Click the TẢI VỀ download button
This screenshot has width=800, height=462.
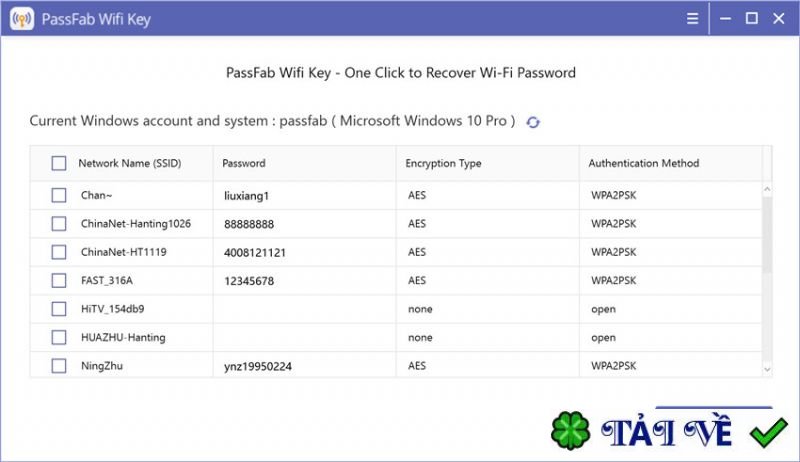point(668,431)
